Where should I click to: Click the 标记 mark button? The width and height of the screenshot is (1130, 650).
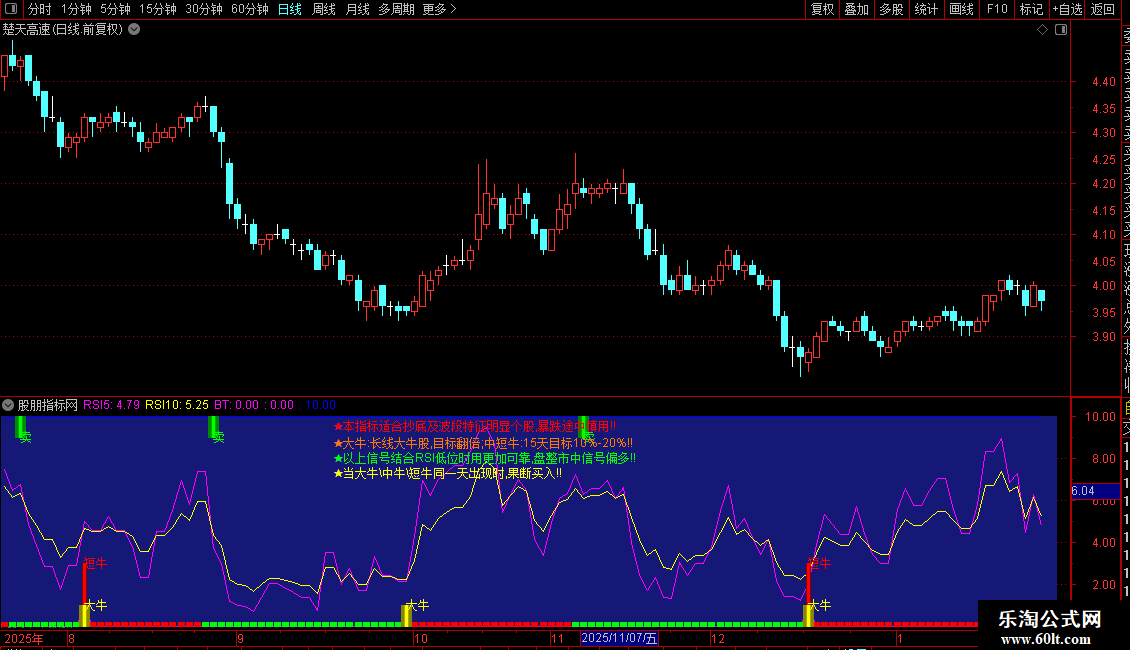click(x=1031, y=9)
